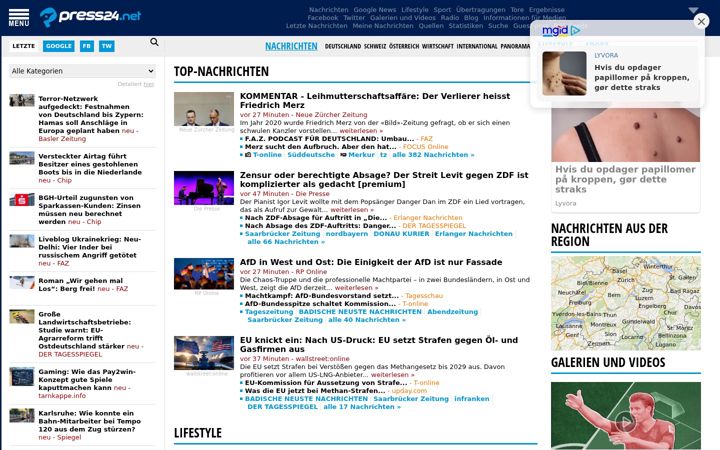Click the T-online source link

pos(267,155)
